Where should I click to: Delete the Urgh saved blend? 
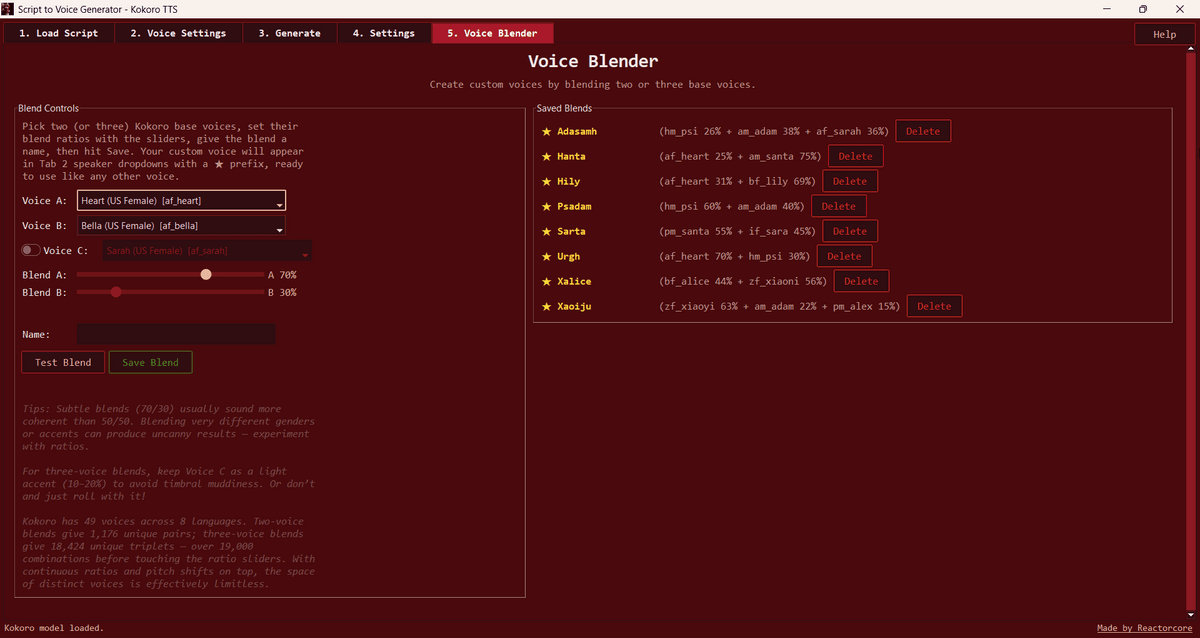[844, 256]
